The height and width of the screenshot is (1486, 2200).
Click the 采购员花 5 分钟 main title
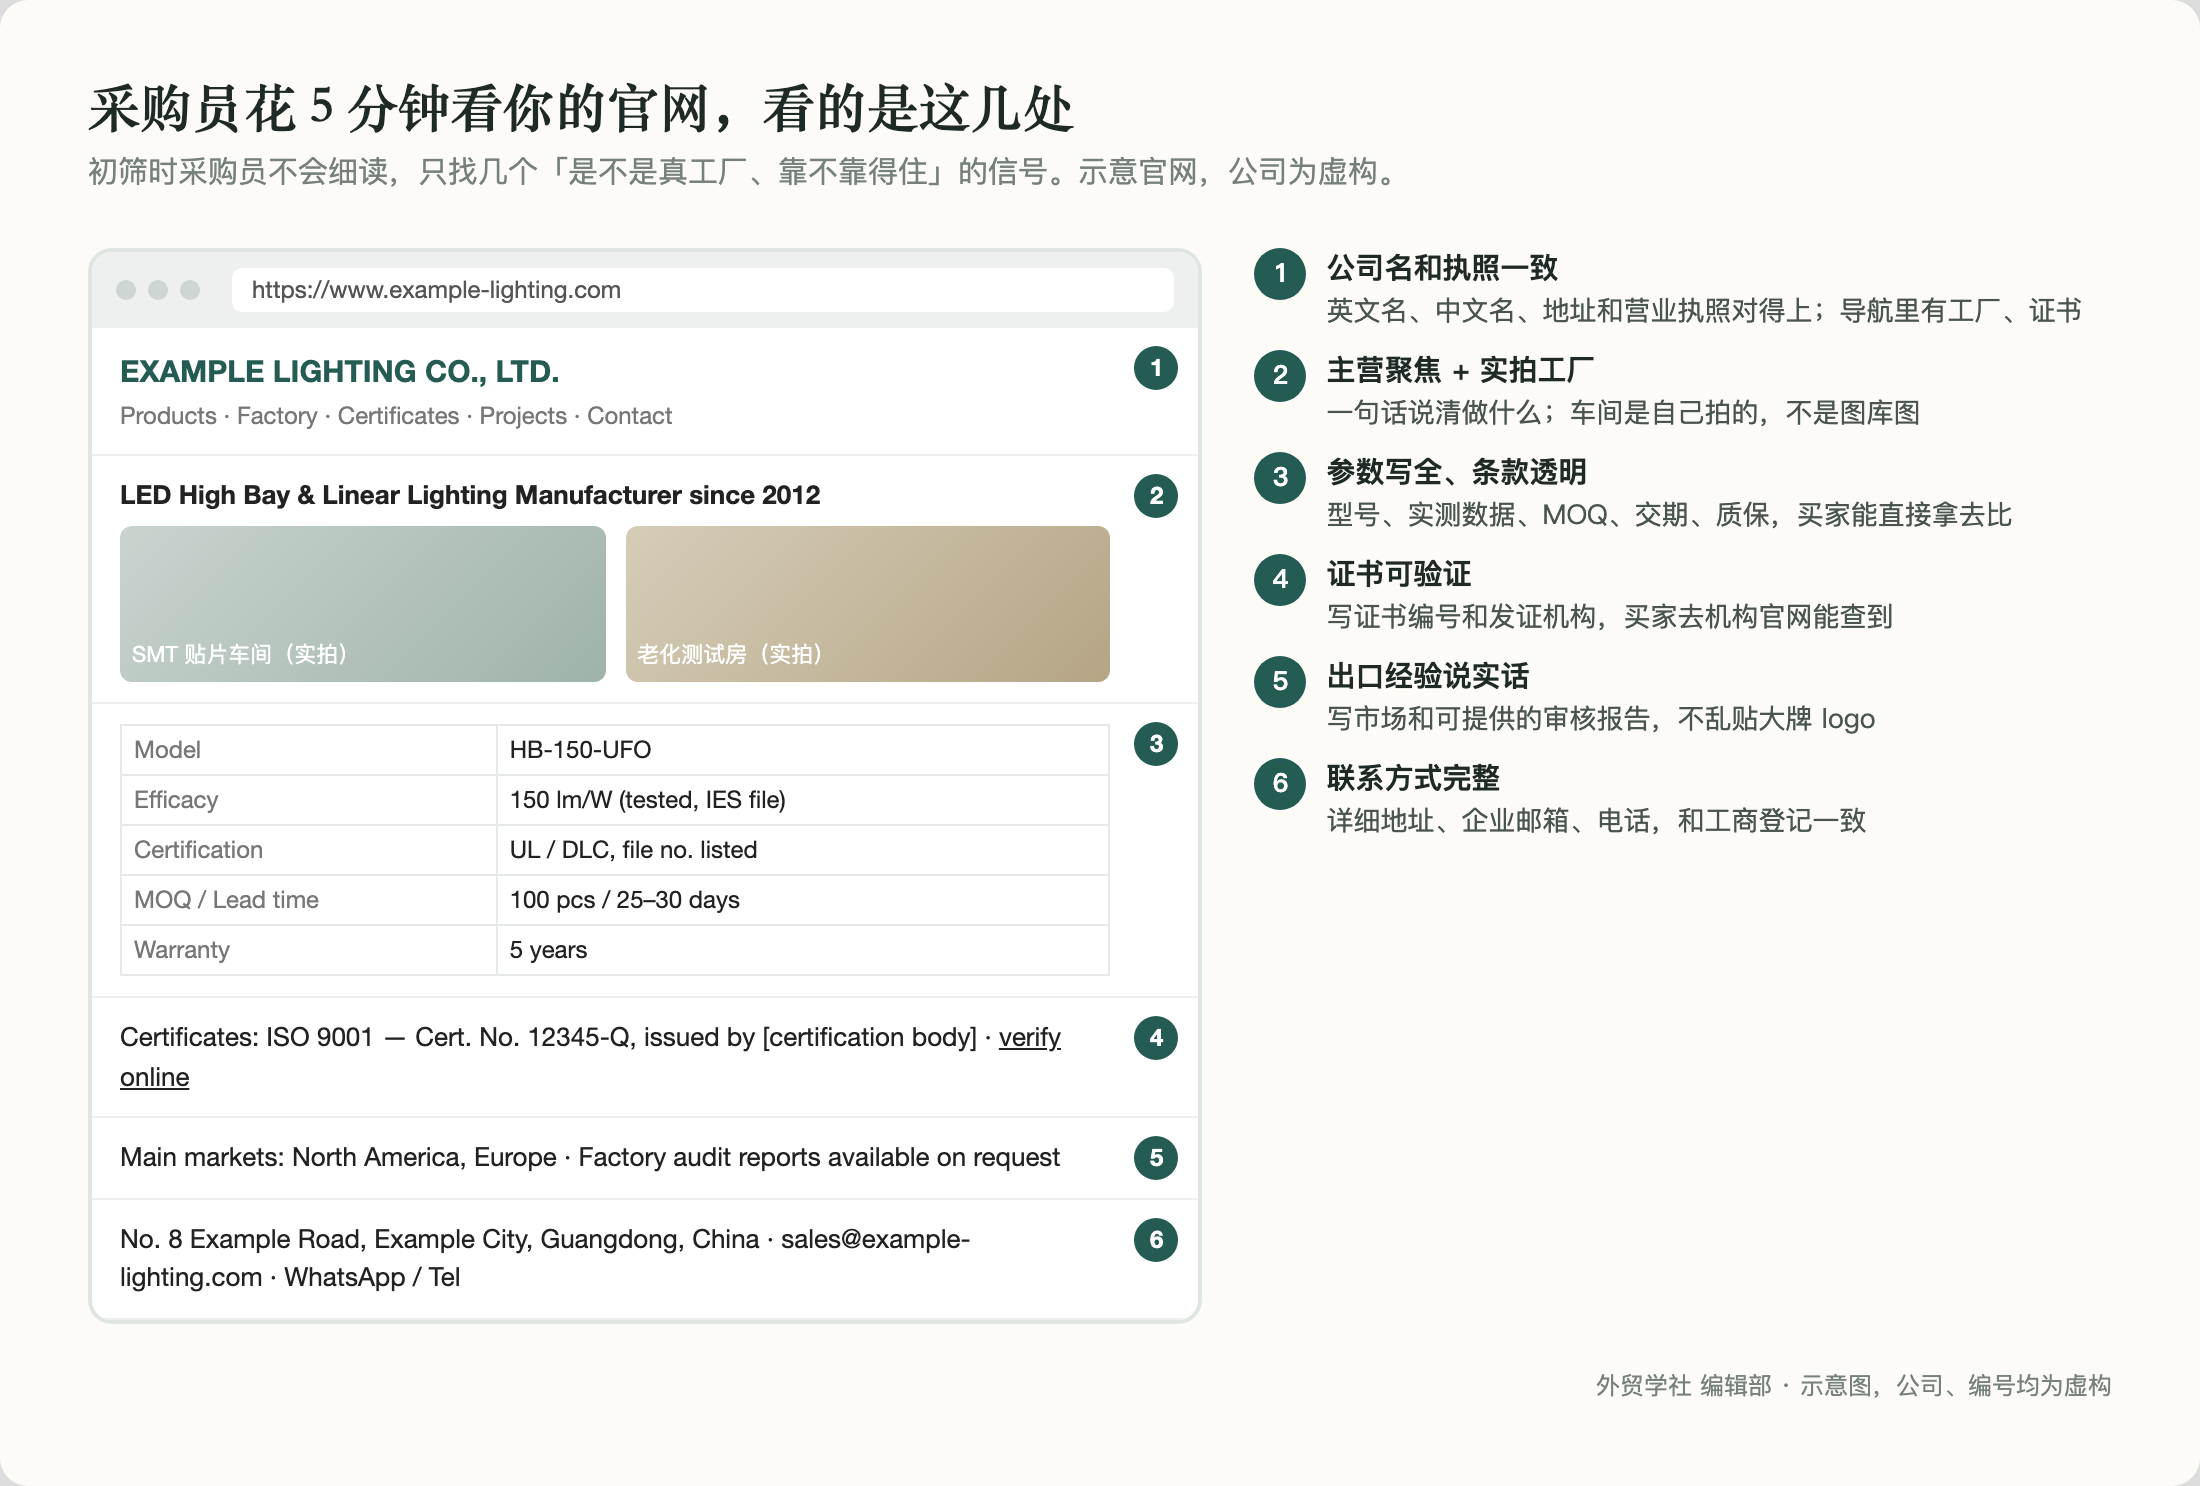tap(580, 109)
